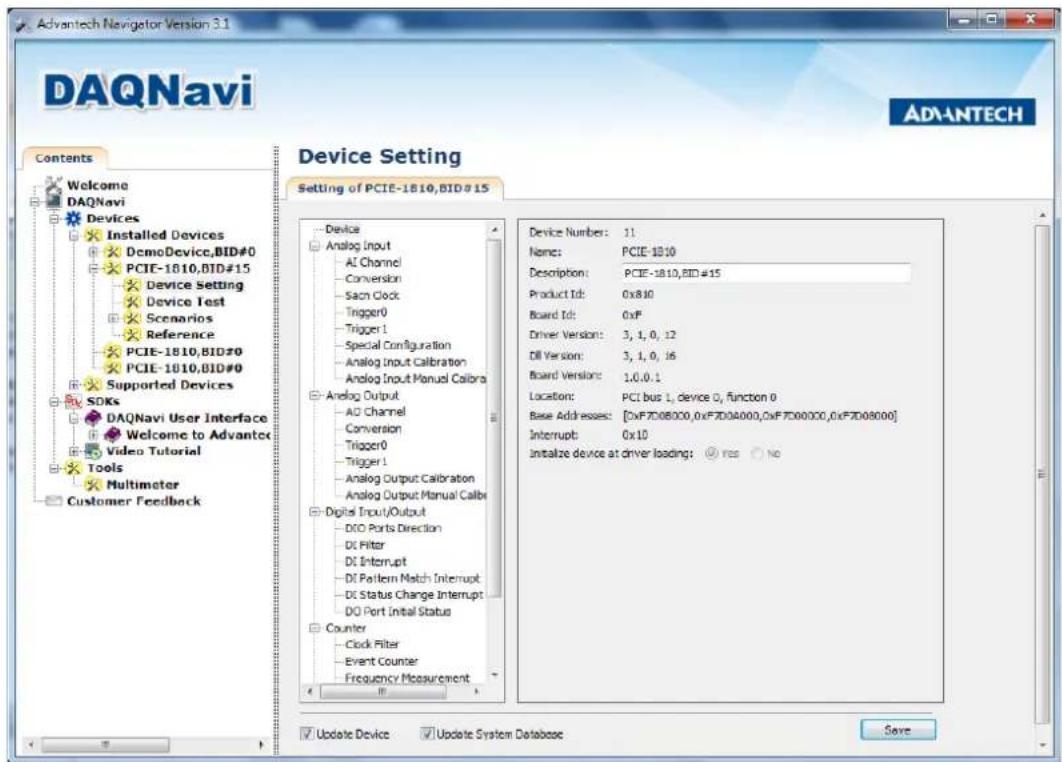Select DI Filter setting
The width and height of the screenshot is (1062, 762).
364,545
